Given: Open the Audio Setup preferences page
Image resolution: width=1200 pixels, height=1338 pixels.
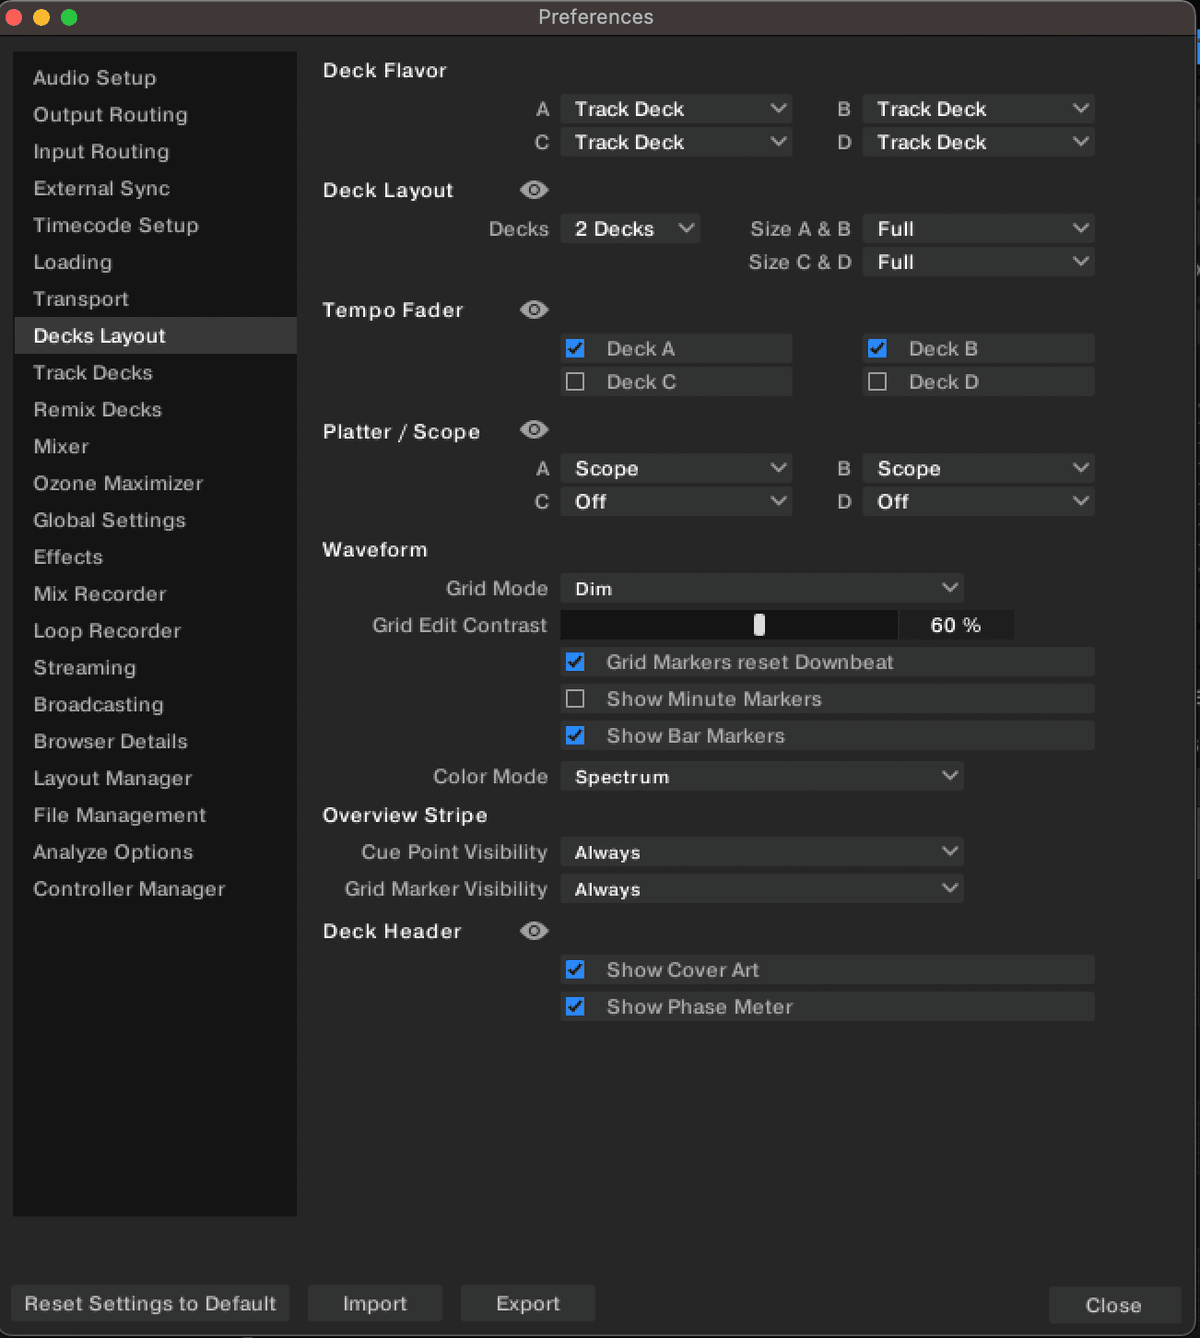Looking at the screenshot, I should (x=95, y=78).
